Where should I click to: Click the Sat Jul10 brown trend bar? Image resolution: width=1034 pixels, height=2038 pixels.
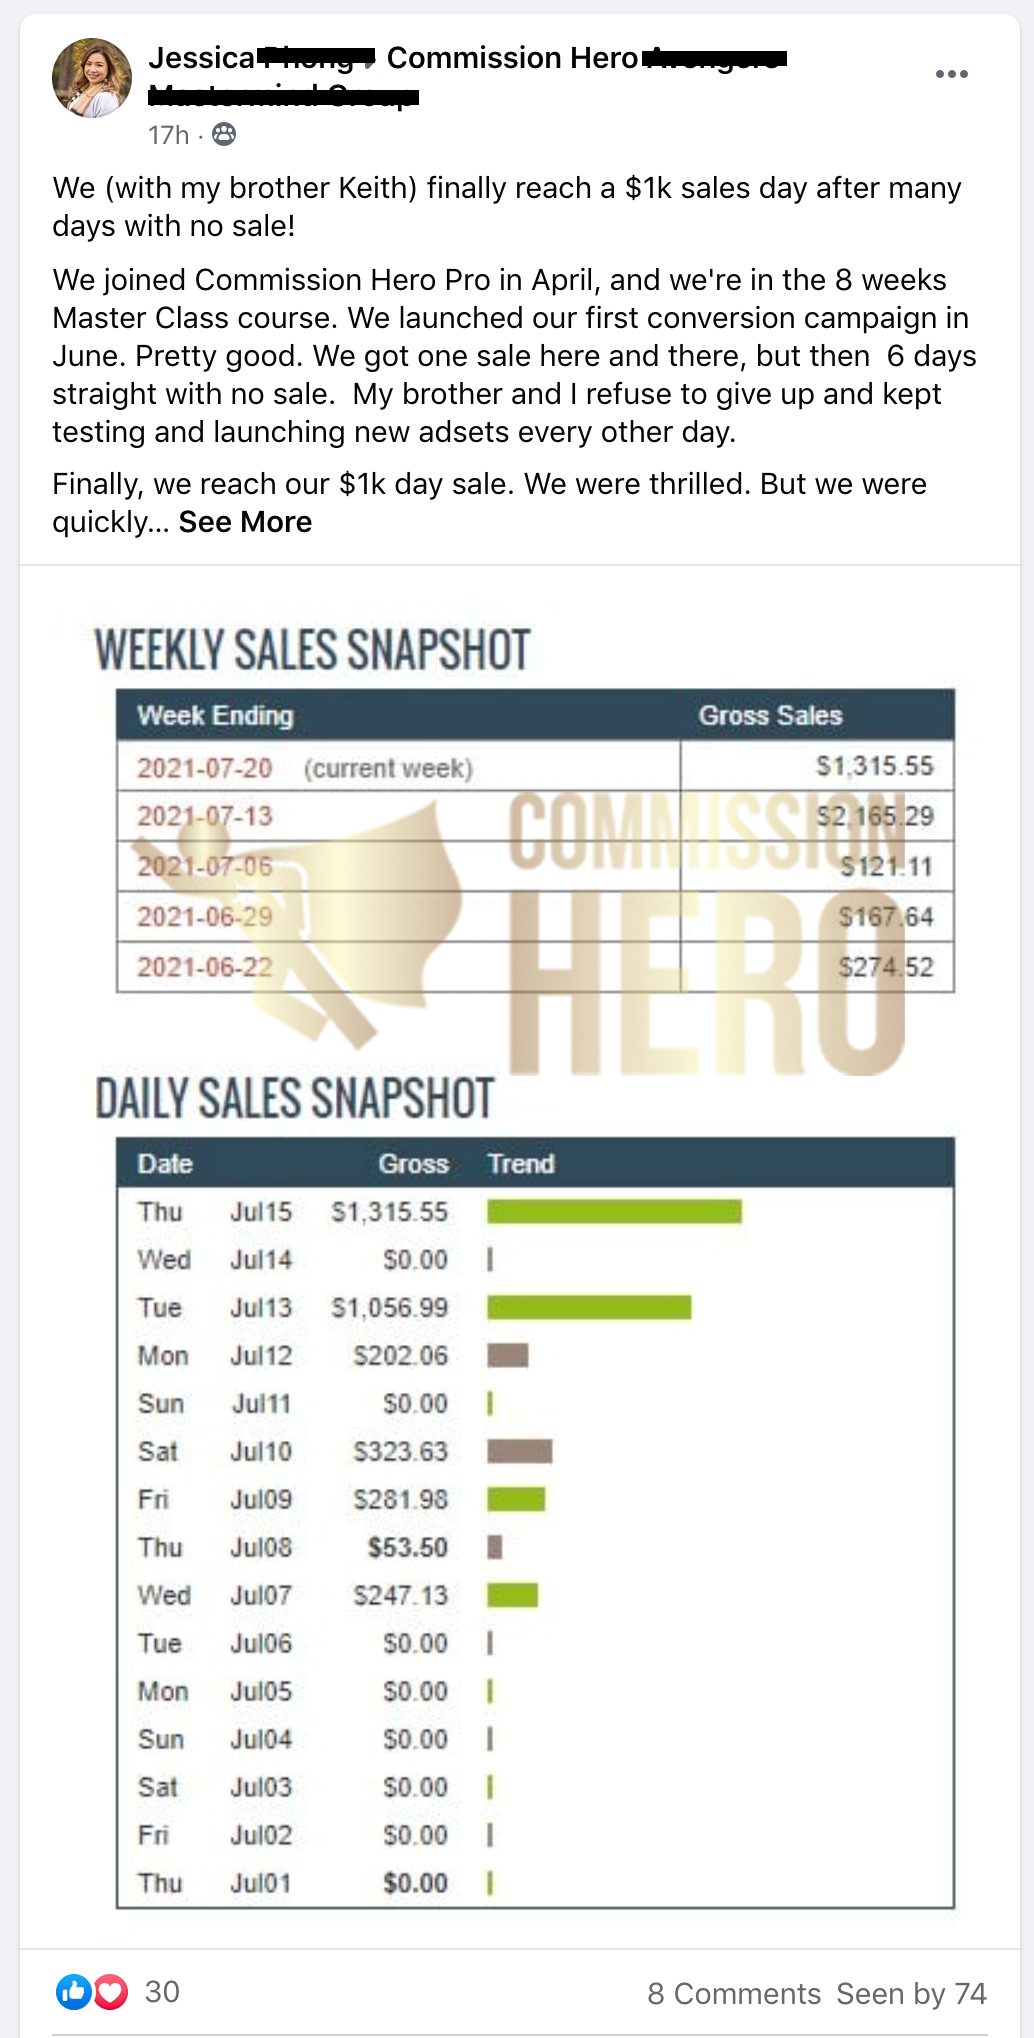coord(519,1452)
